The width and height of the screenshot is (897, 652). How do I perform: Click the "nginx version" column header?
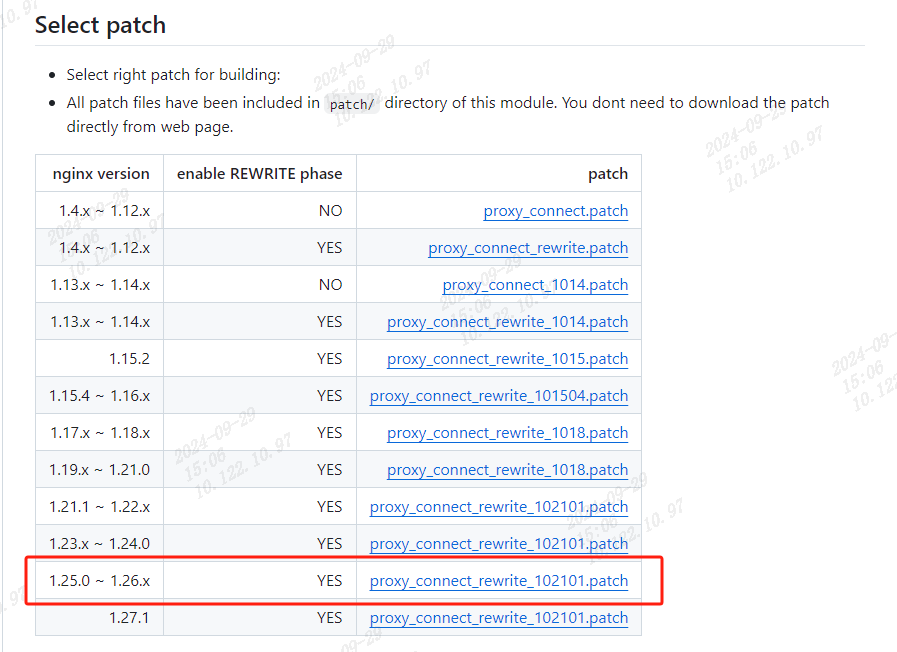[101, 174]
